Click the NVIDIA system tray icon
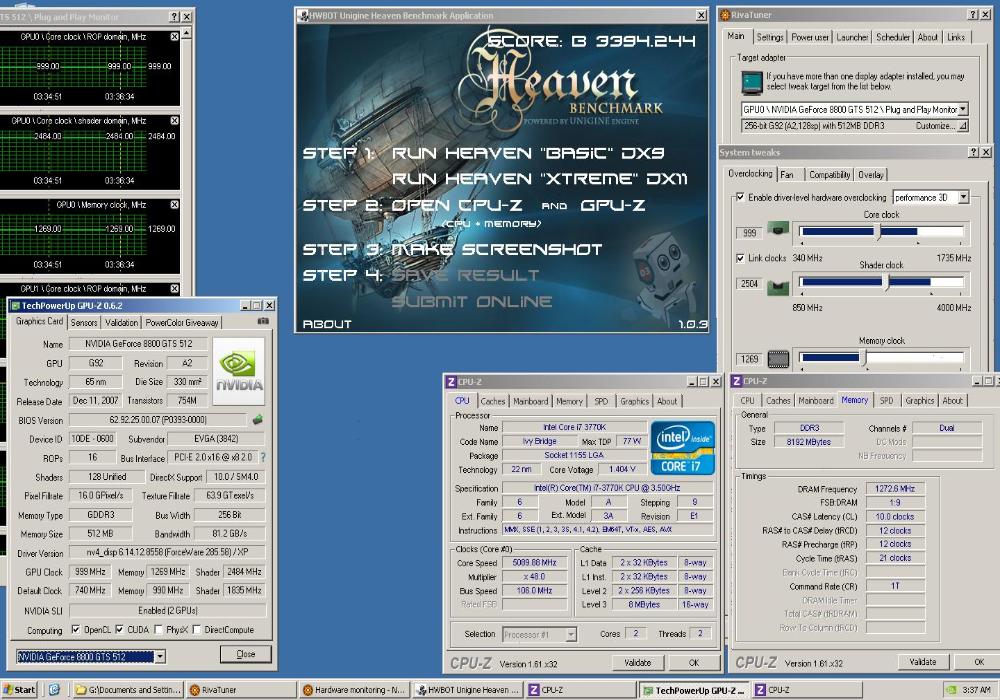The width and height of the screenshot is (1000, 700). coord(951,690)
